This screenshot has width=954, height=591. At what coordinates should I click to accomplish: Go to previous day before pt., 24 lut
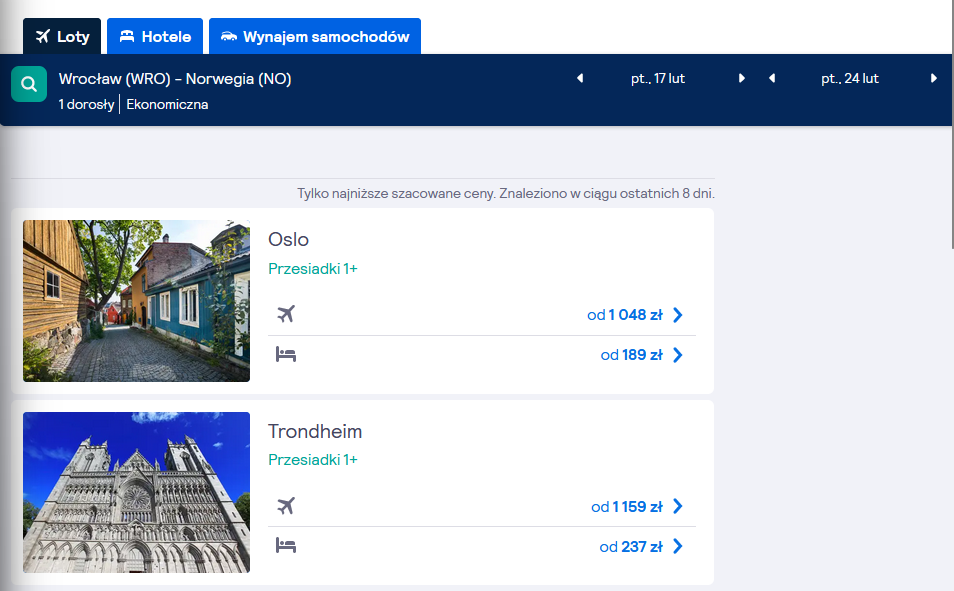(x=772, y=78)
